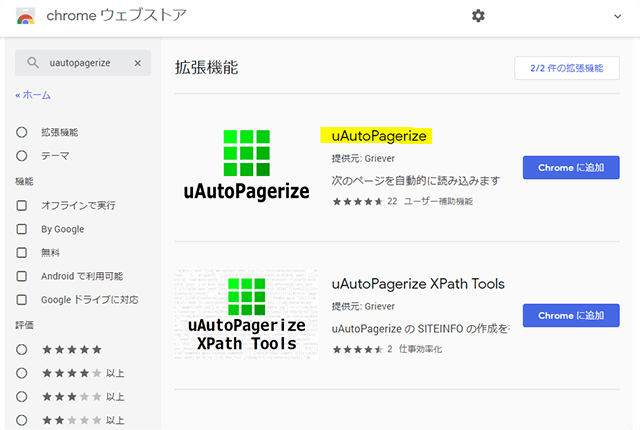Open the uAutoPagerize green grid thumbnail
640x430 pixels.
coord(247,165)
